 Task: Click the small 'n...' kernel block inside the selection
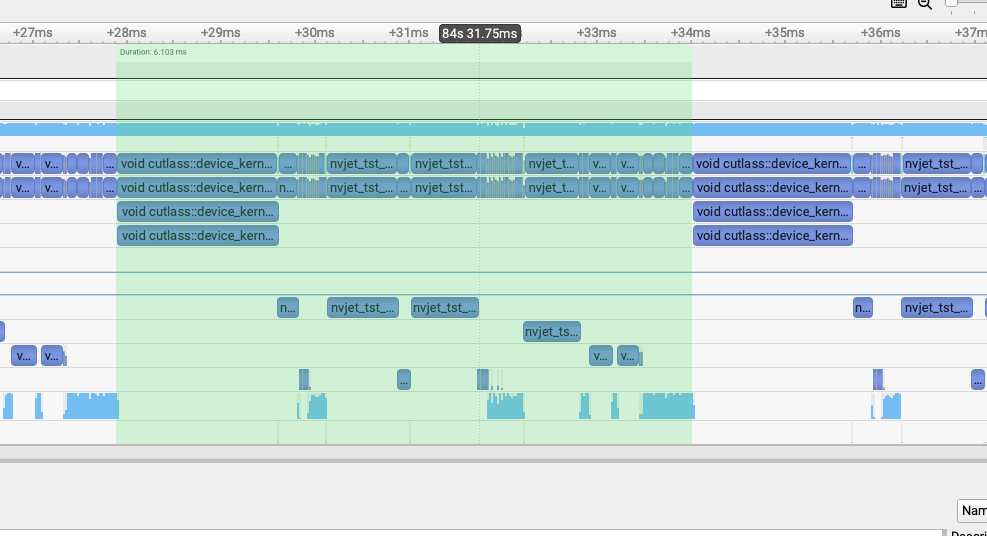(x=288, y=308)
